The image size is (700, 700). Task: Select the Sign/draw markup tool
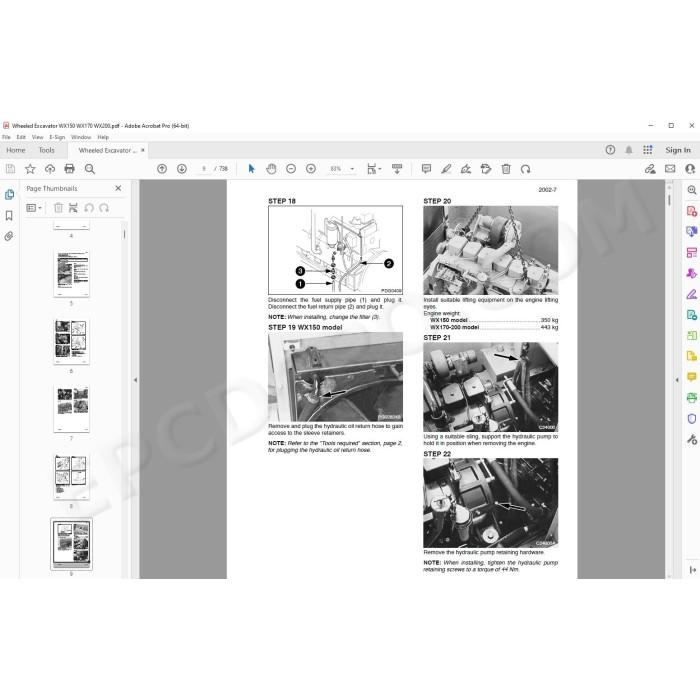(466, 169)
